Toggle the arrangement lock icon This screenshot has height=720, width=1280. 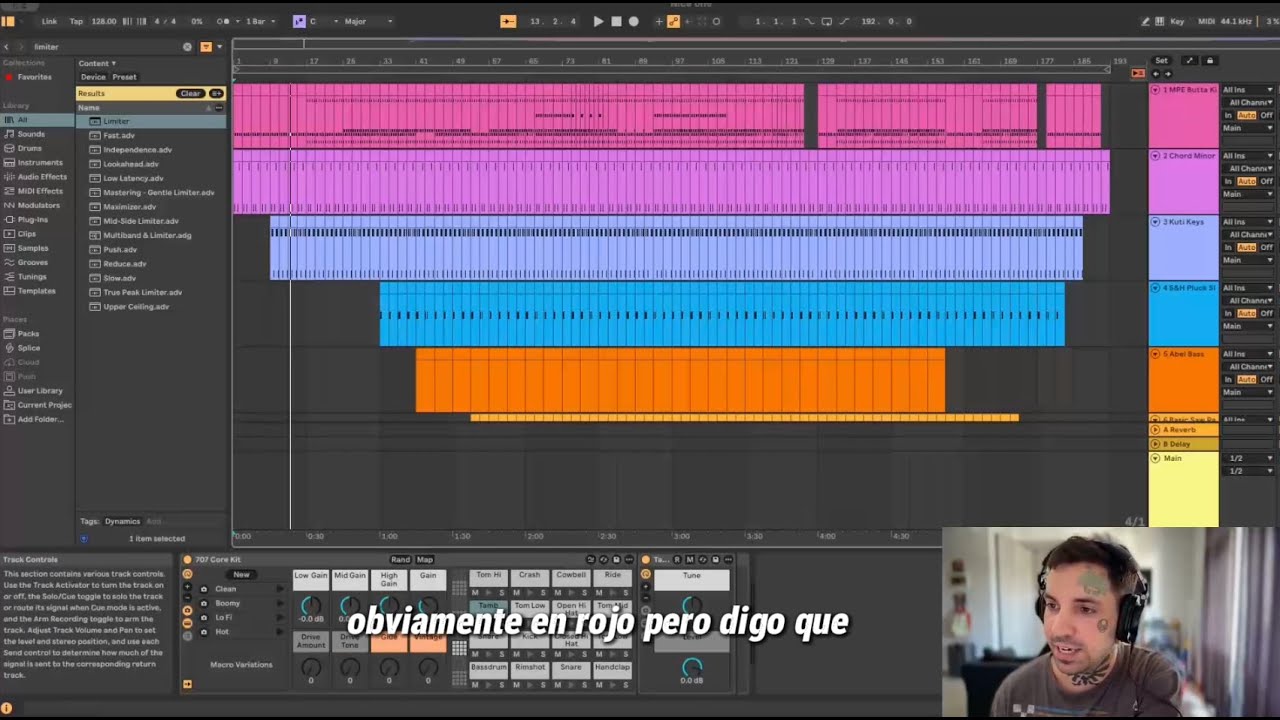coord(1209,60)
